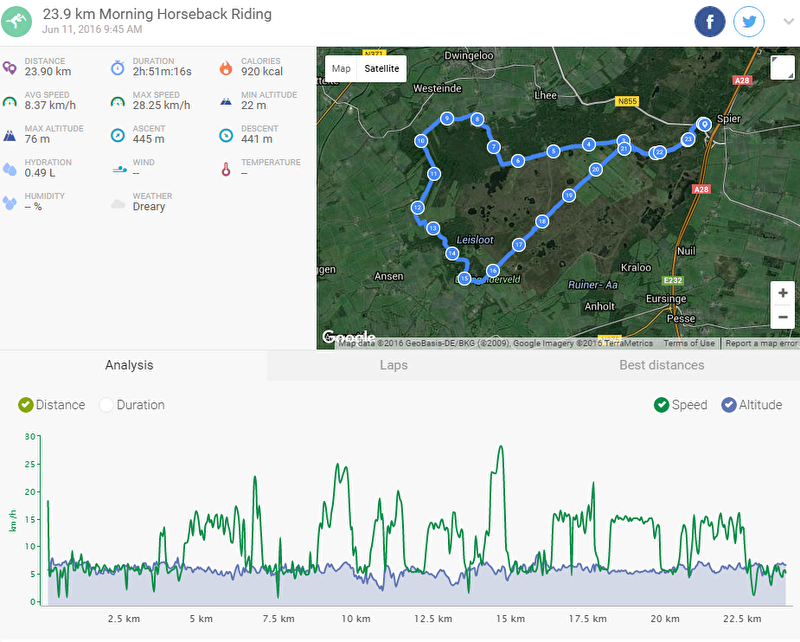Click the ascent compass icon
This screenshot has width=800, height=642.
click(x=118, y=135)
